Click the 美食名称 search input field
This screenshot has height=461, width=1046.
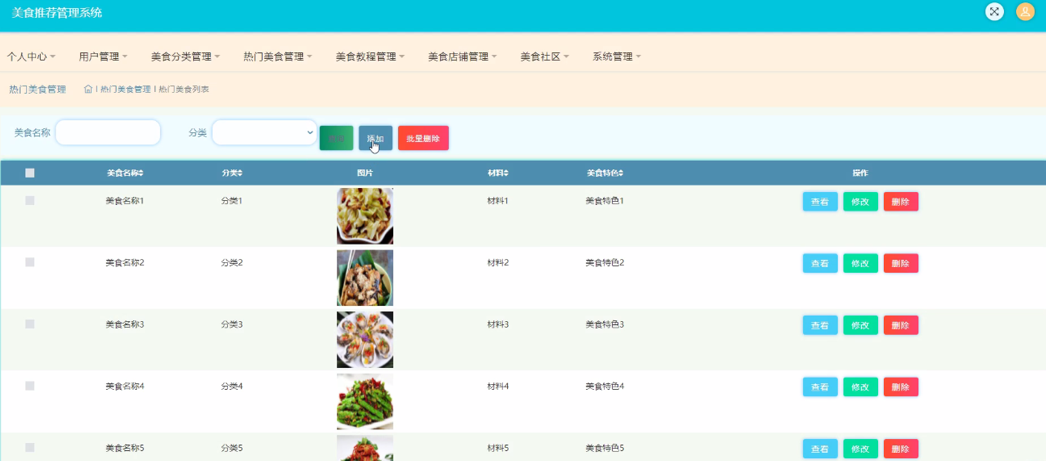pos(108,132)
